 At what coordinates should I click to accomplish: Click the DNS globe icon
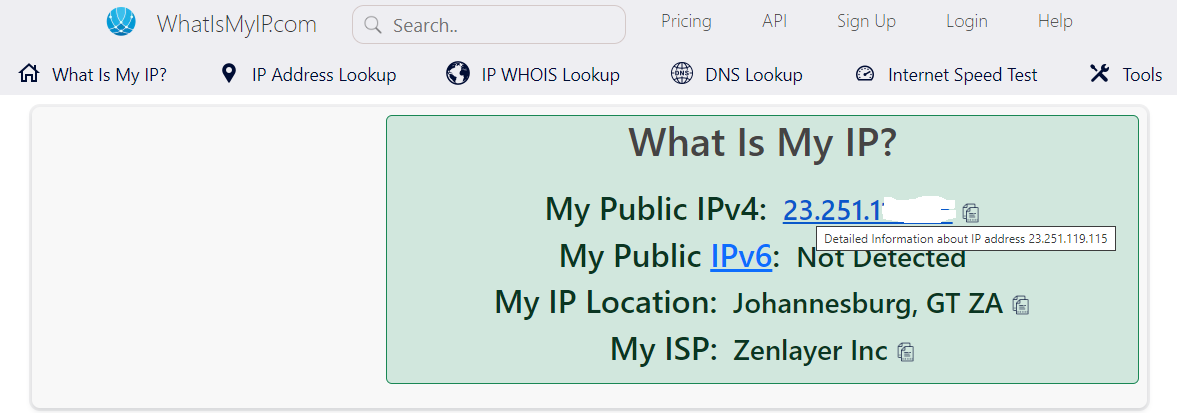[682, 74]
